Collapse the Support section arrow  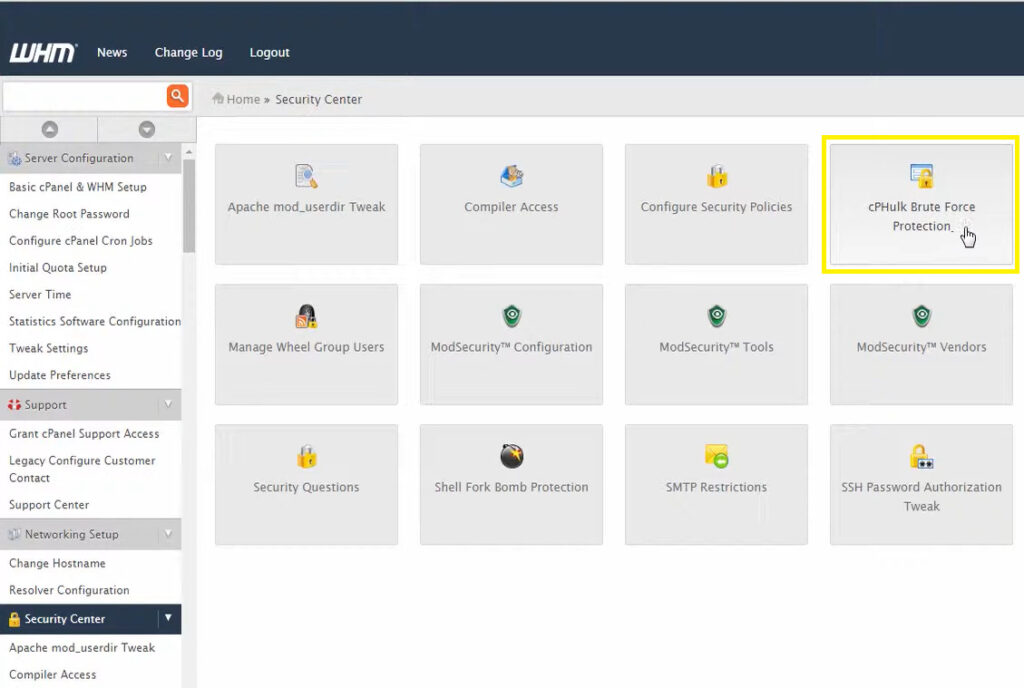(x=168, y=405)
